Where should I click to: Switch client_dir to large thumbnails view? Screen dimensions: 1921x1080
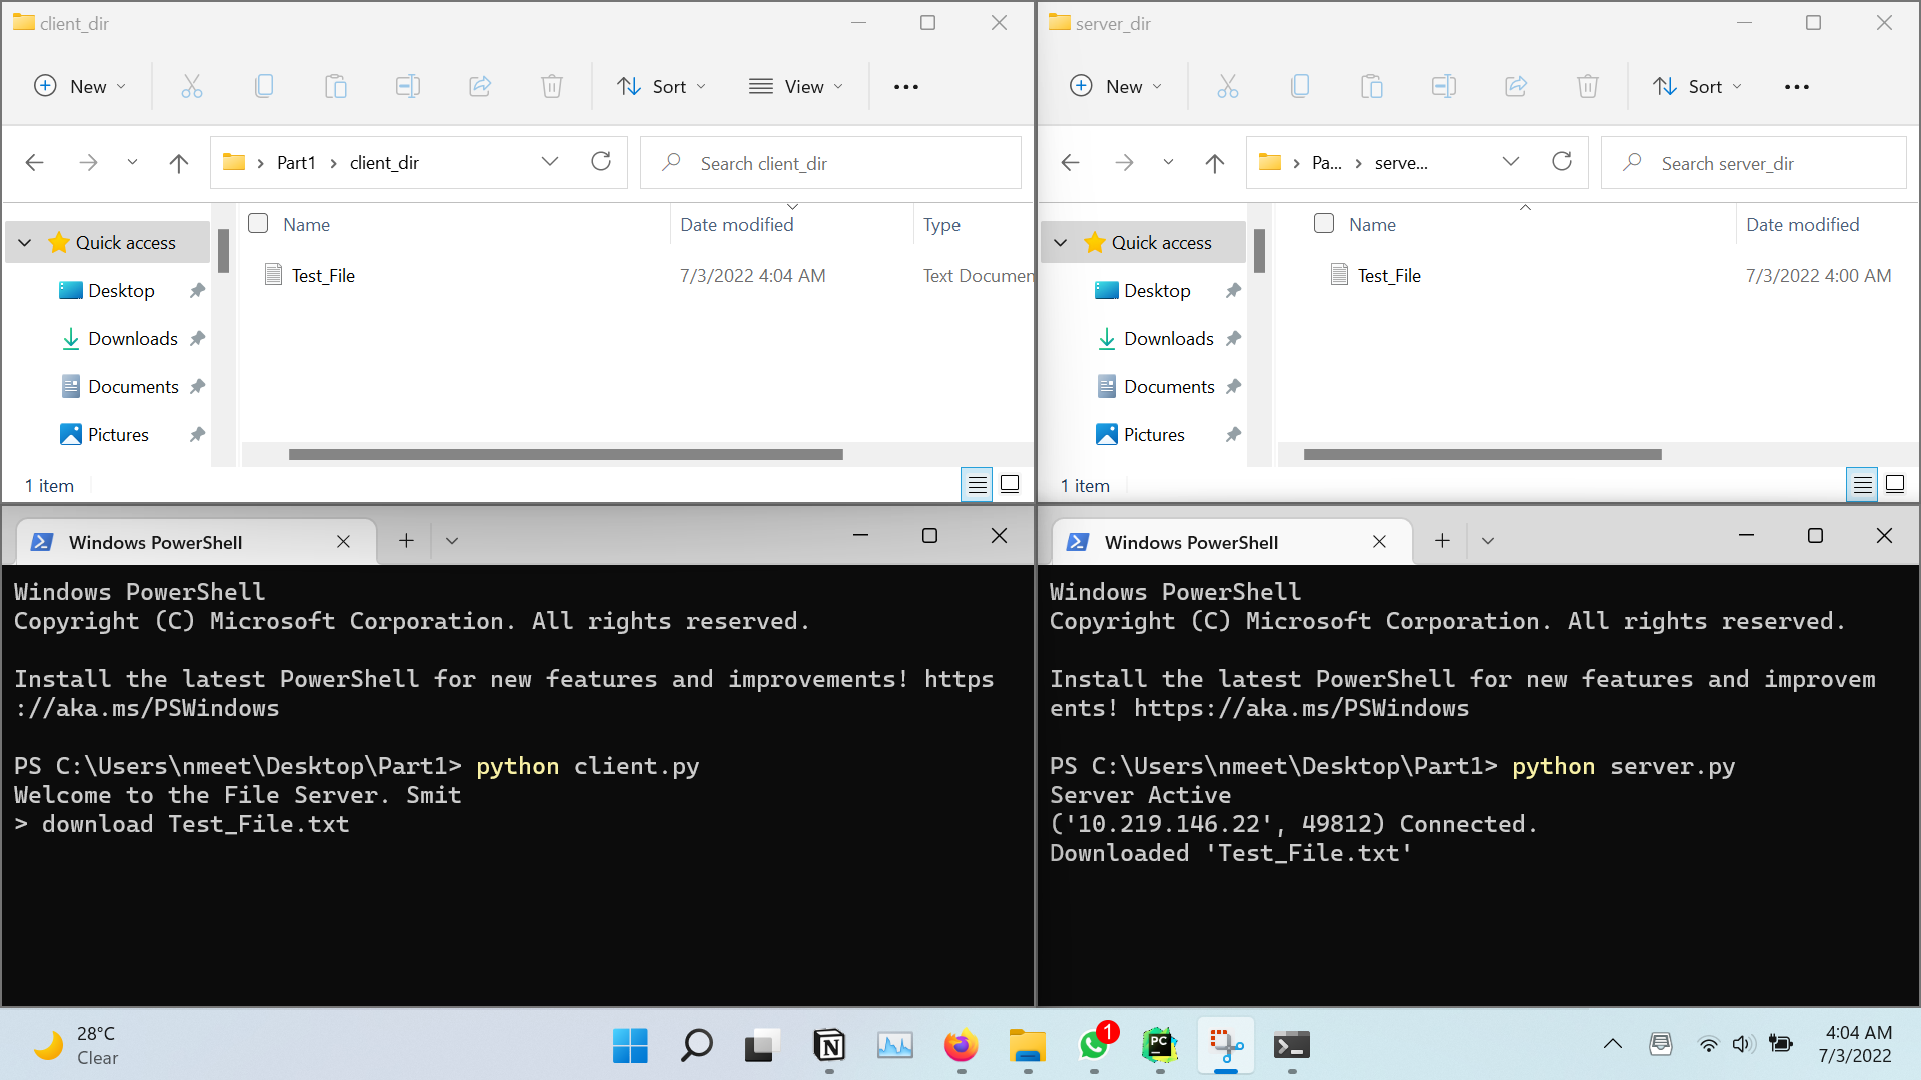pos(1010,485)
